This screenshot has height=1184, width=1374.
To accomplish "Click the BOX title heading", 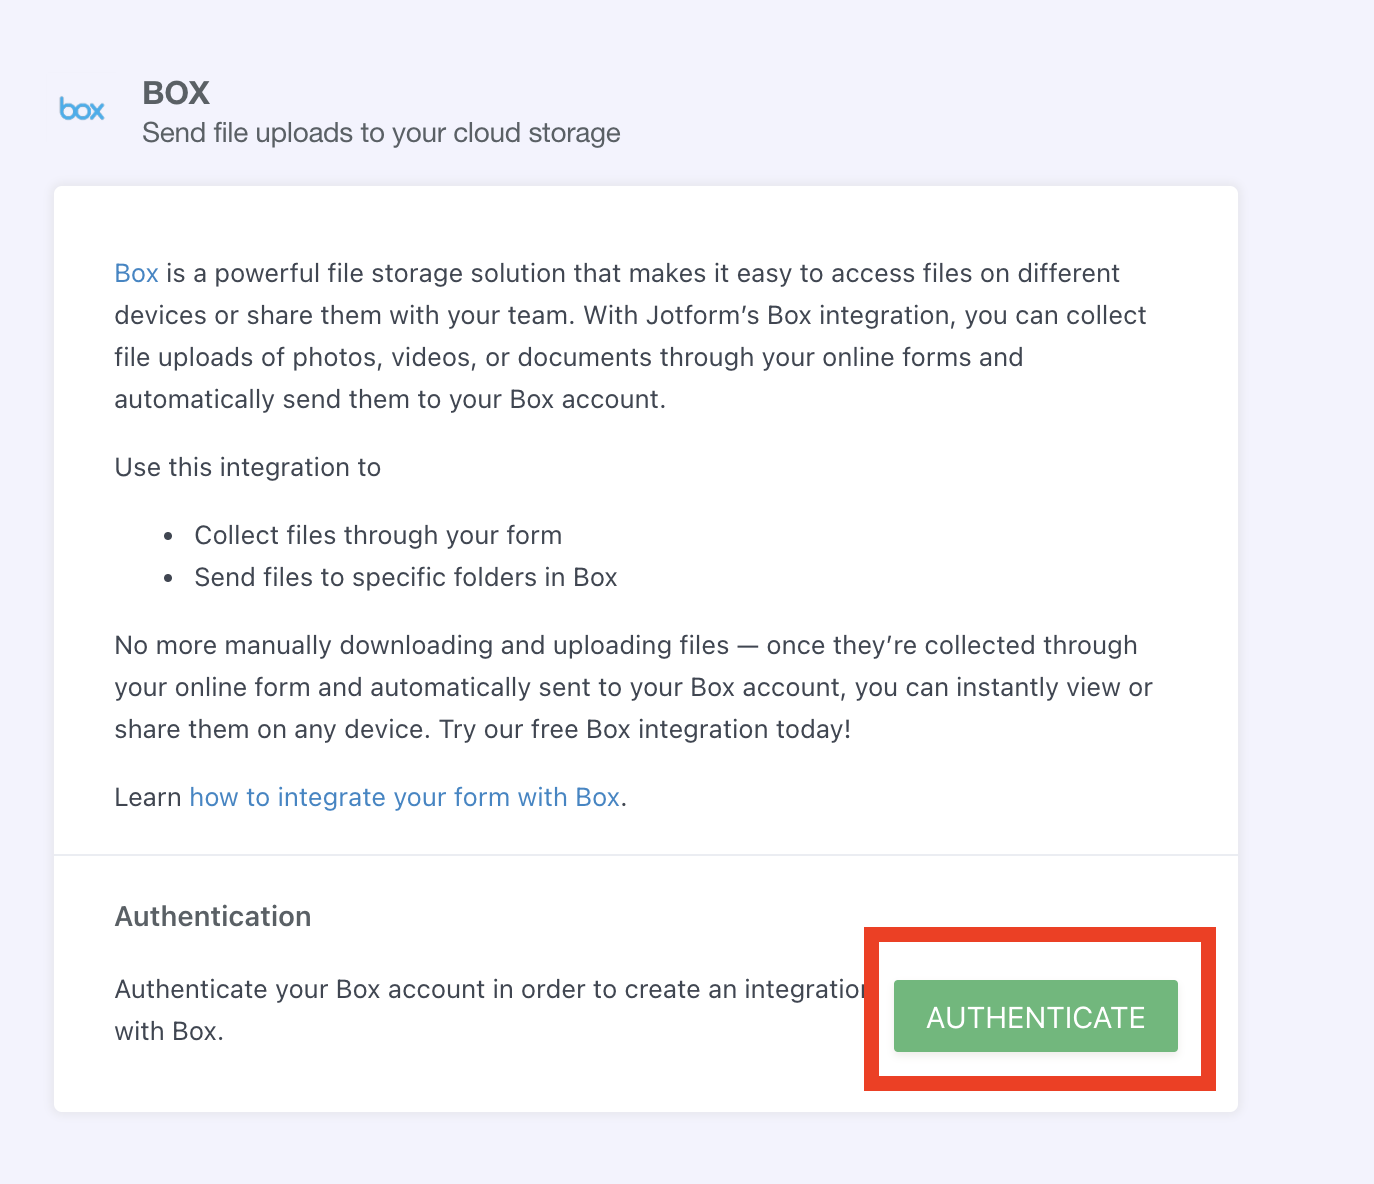I will tap(176, 93).
